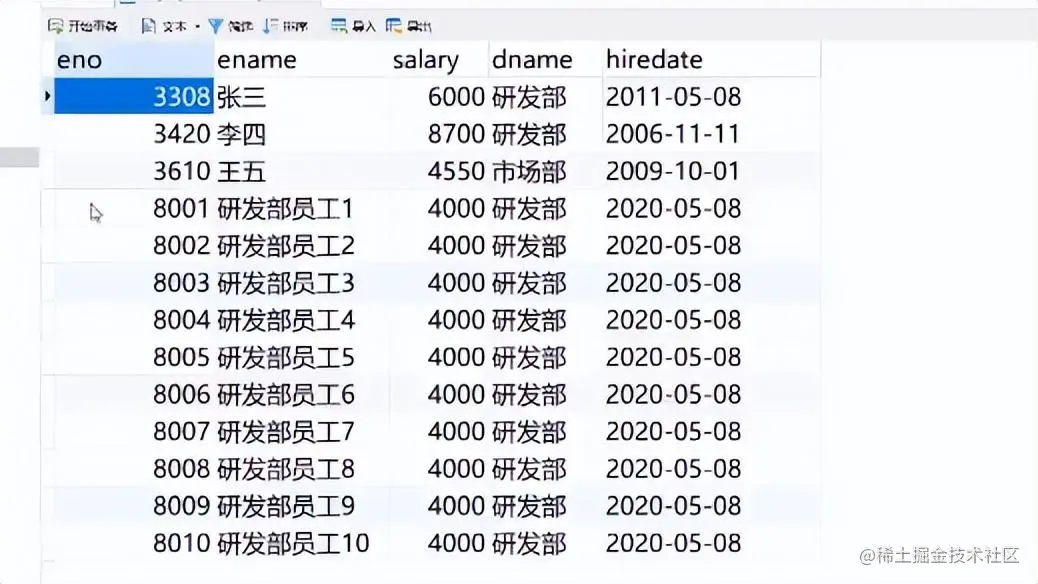The image size is (1038, 584).
Task: Select the hiredate cell 2011-05-08
Action: (x=712, y=97)
